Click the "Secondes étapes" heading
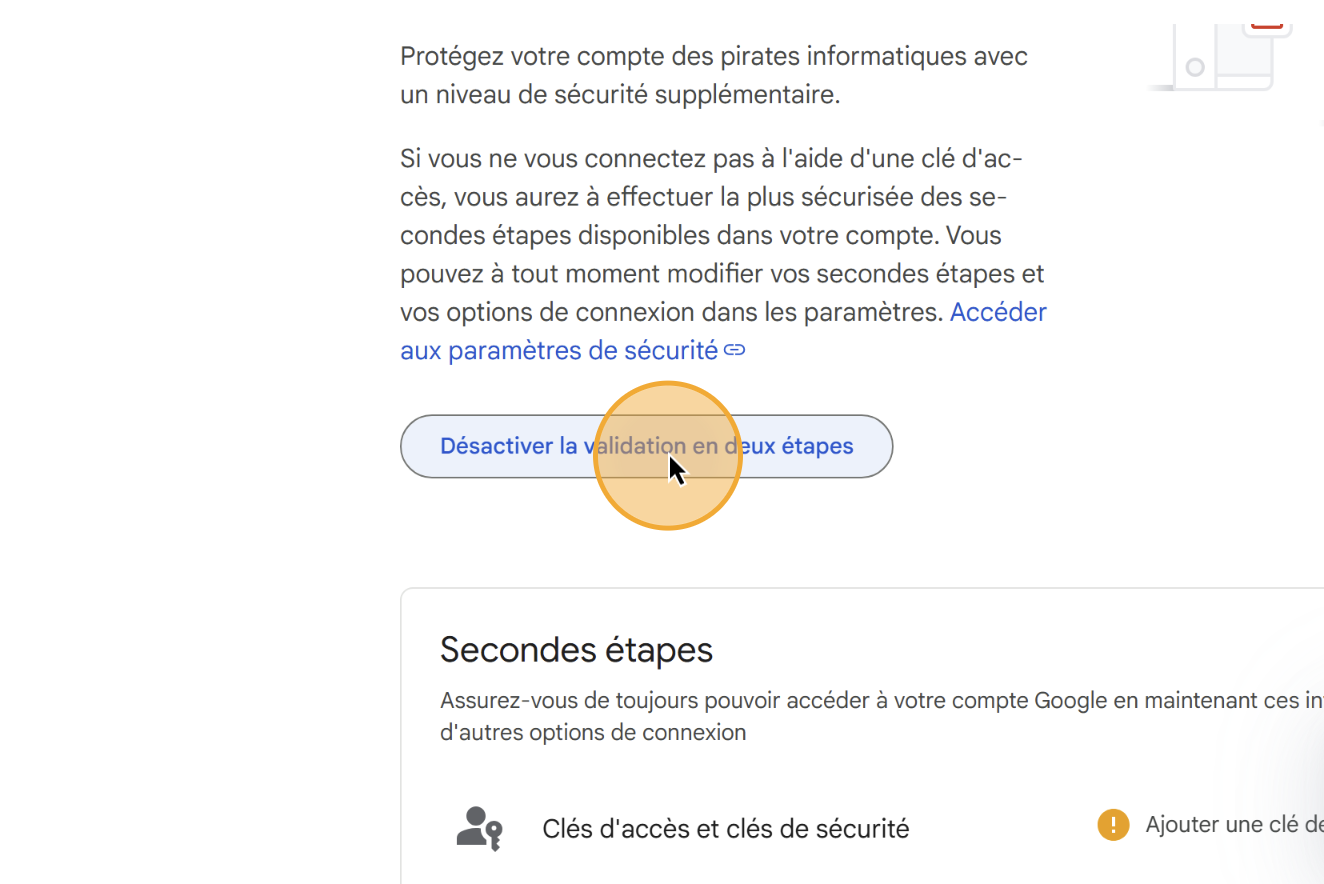1324x884 pixels. pyautogui.click(x=576, y=650)
